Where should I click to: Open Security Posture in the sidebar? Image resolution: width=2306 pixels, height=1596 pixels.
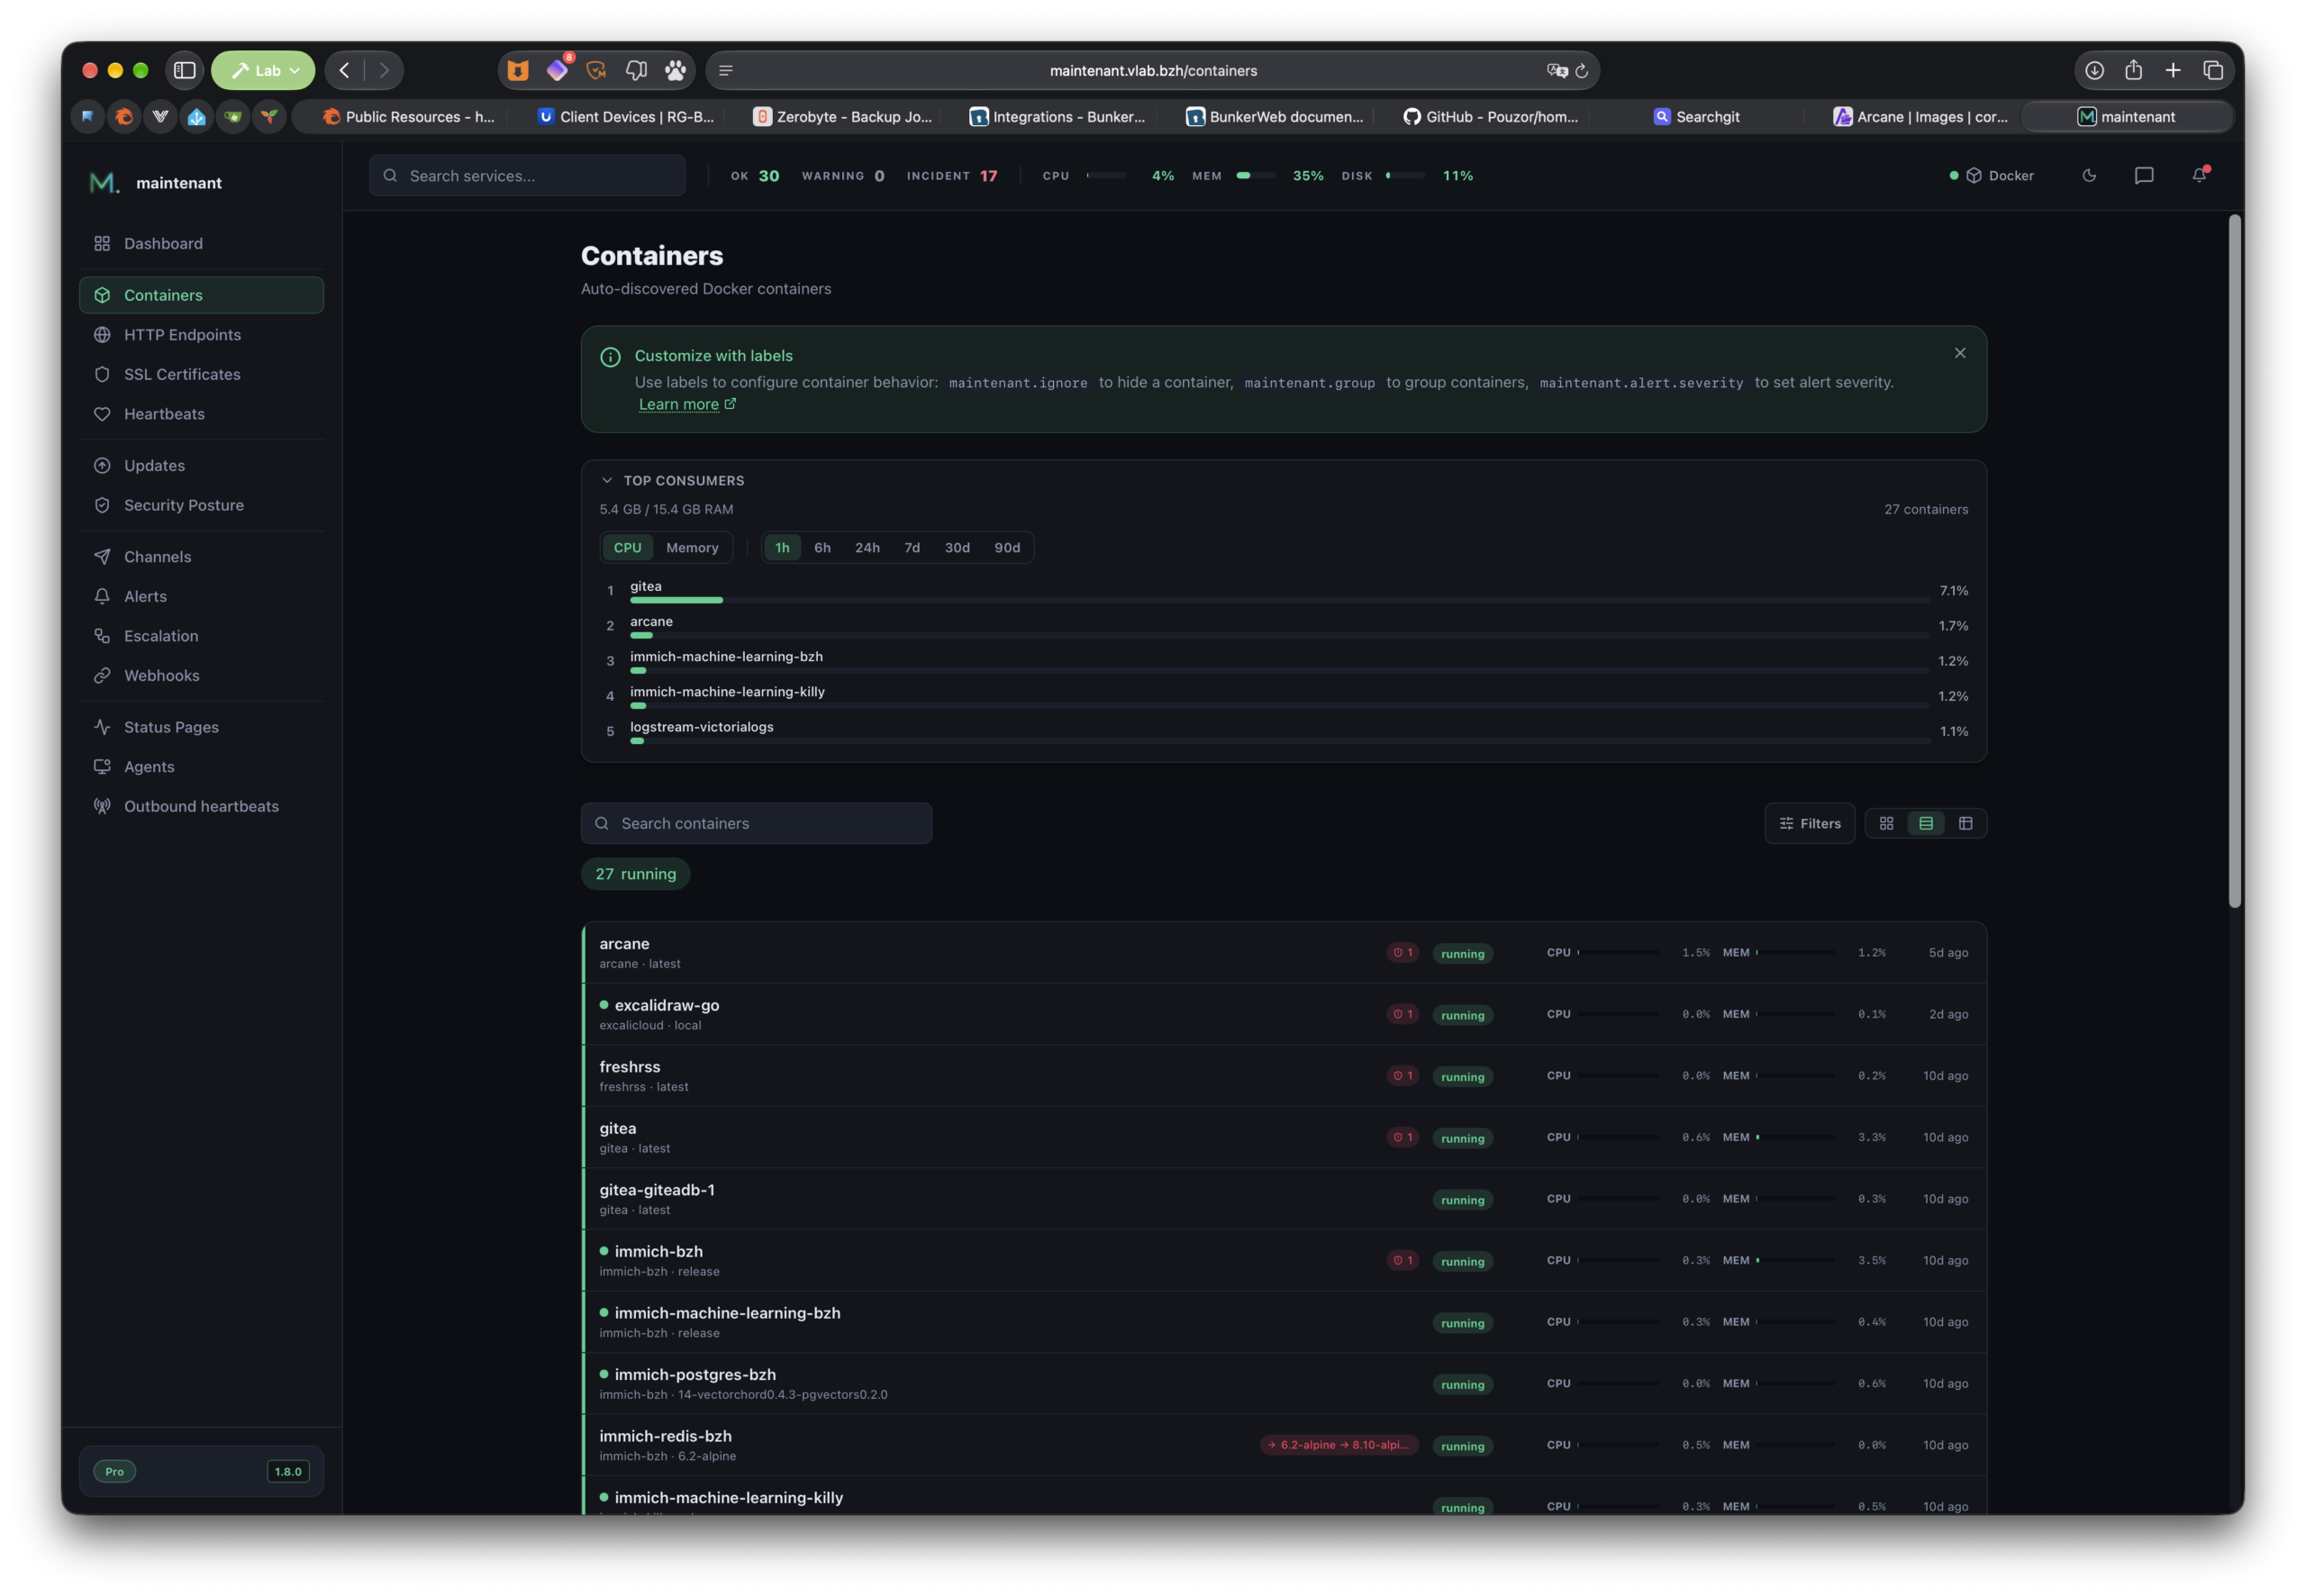201,505
